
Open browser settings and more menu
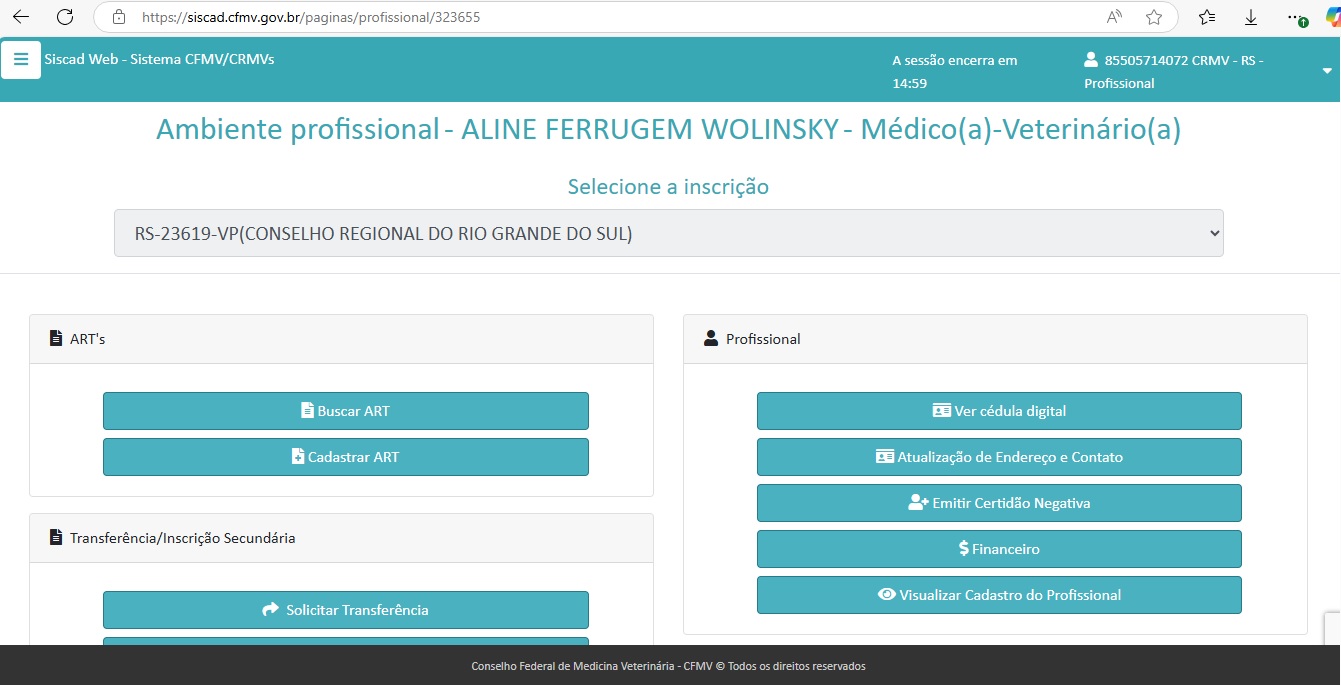[1296, 17]
